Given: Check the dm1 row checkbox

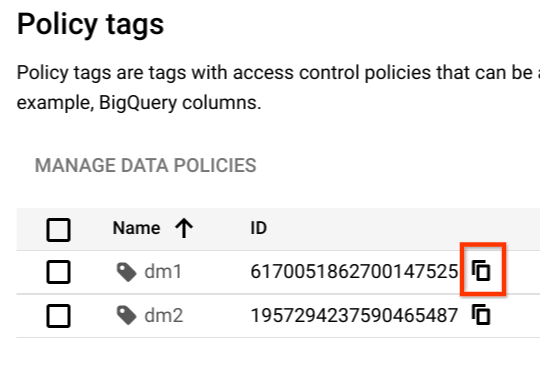Looking at the screenshot, I should point(59,272).
